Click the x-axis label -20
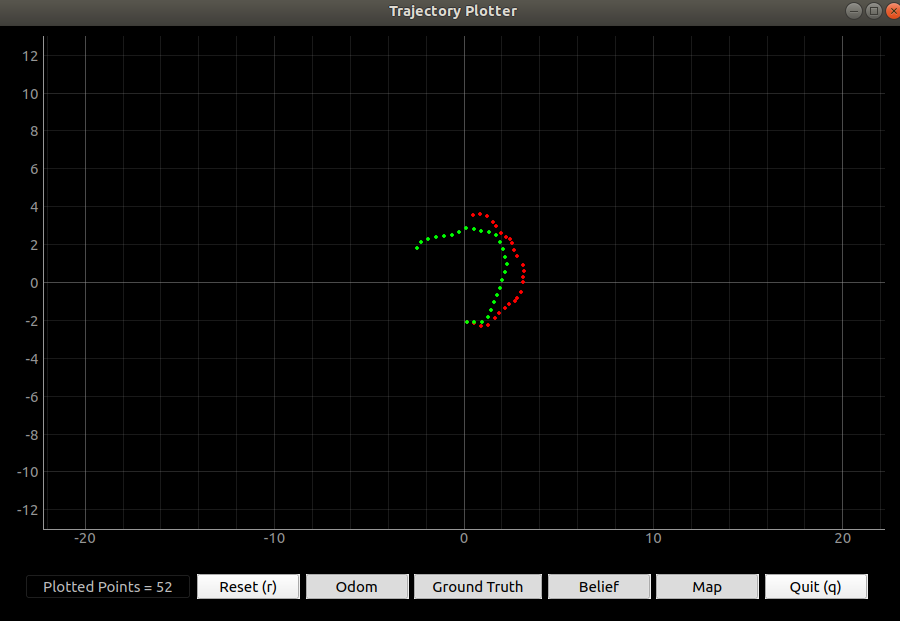This screenshot has width=900, height=621. click(85, 538)
